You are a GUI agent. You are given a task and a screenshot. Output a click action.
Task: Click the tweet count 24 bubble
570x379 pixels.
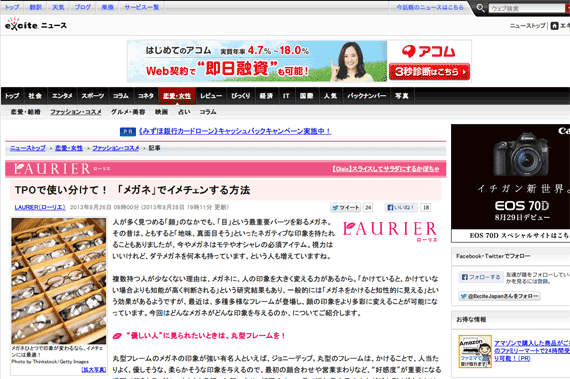368,207
